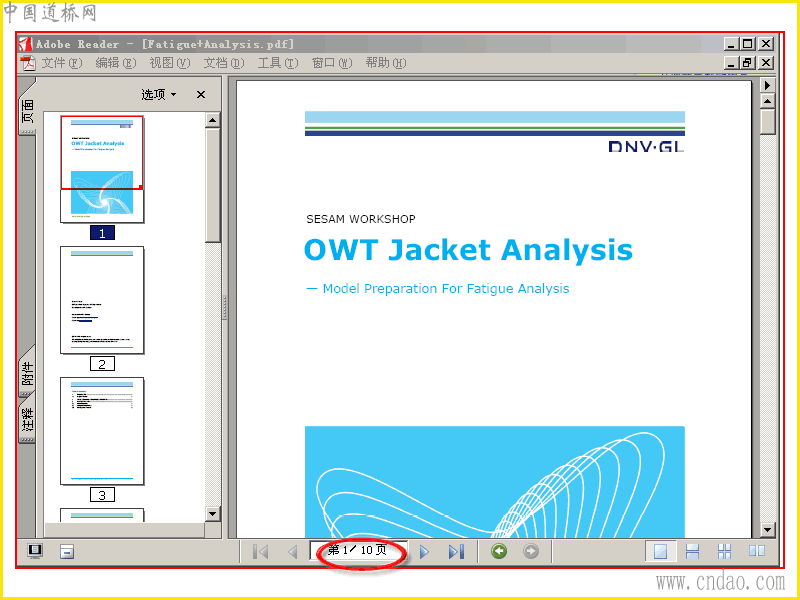Switch to continuous page layout
Screen dimensions: 800x600
click(x=692, y=551)
